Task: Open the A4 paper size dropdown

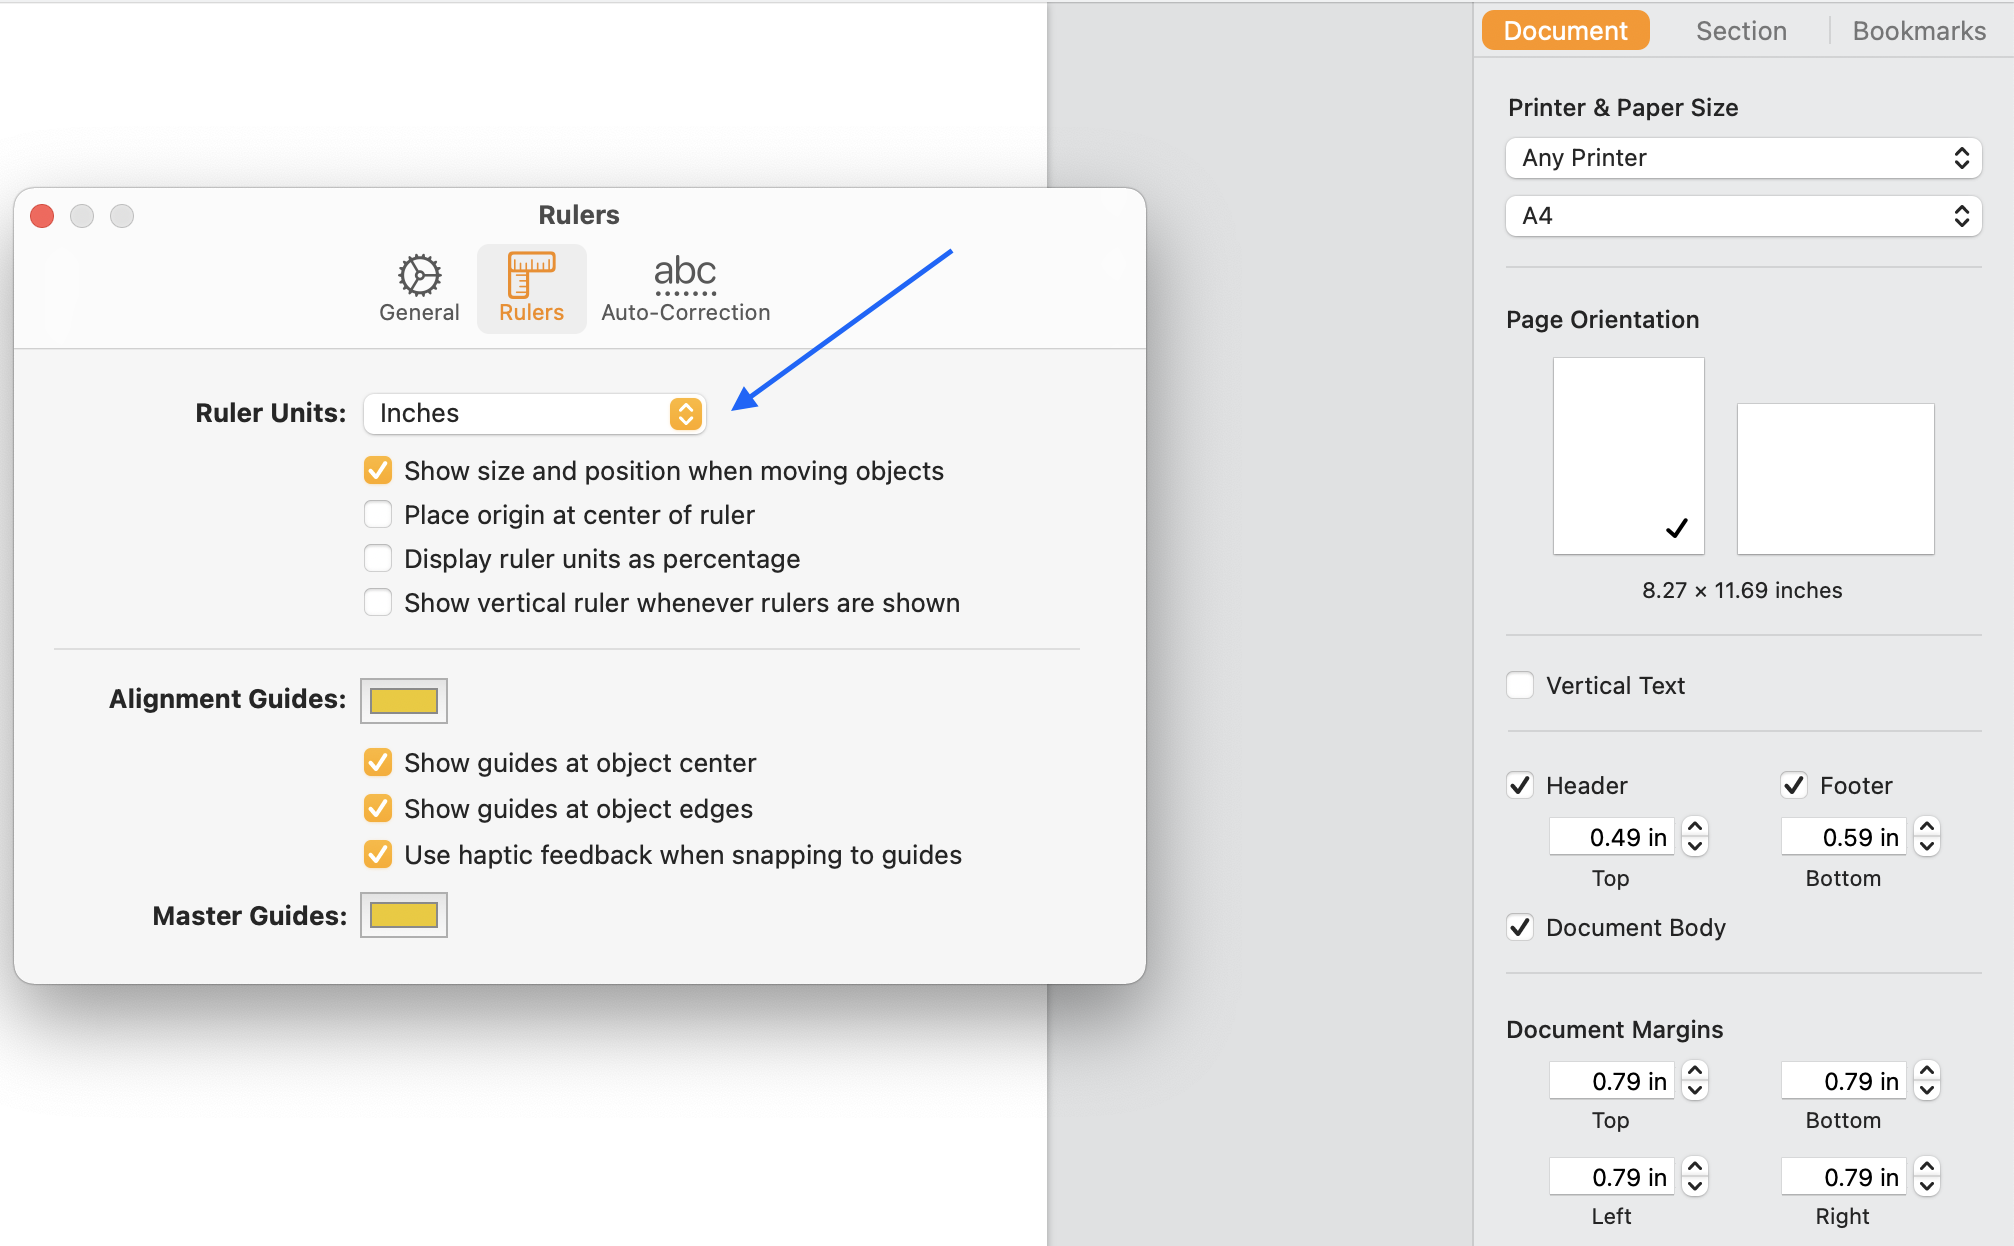Action: click(1743, 216)
